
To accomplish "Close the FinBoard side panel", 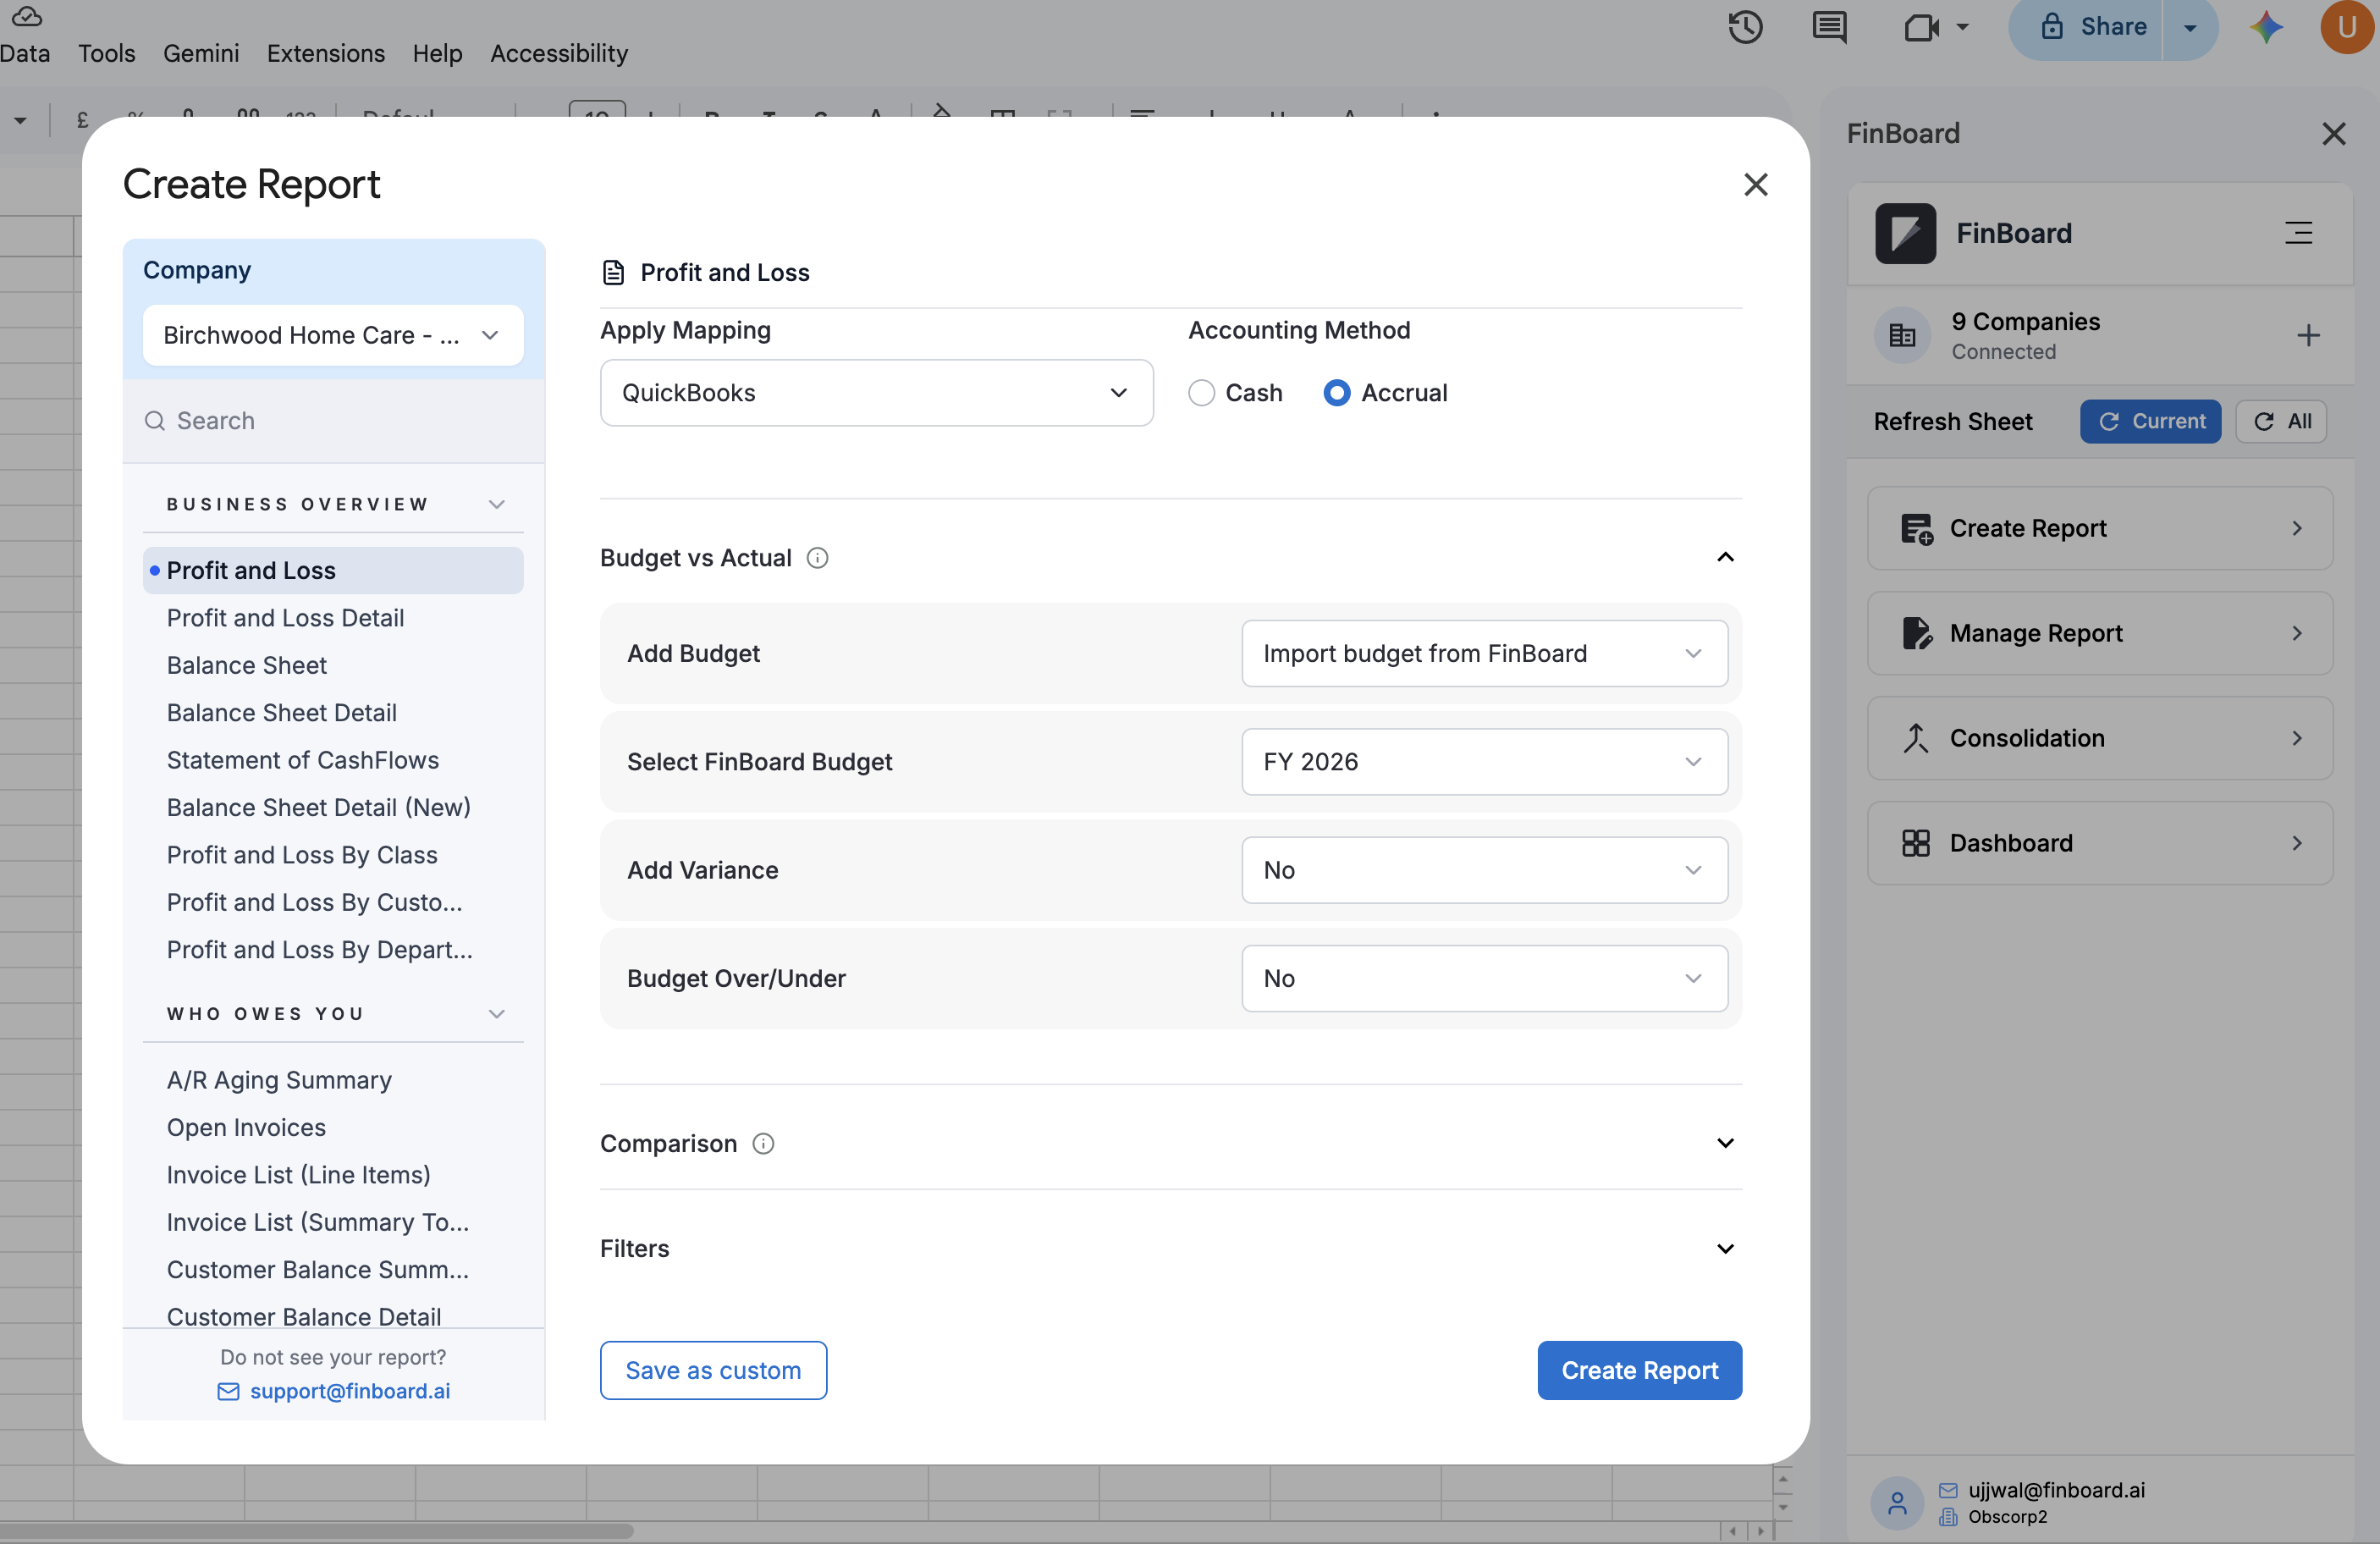I will (2333, 133).
